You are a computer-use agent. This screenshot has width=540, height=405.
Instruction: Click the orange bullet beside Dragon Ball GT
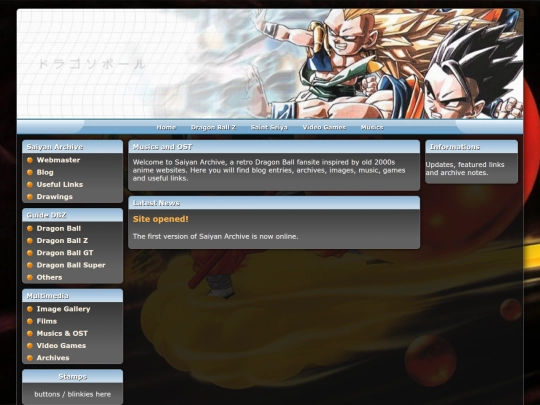point(30,253)
